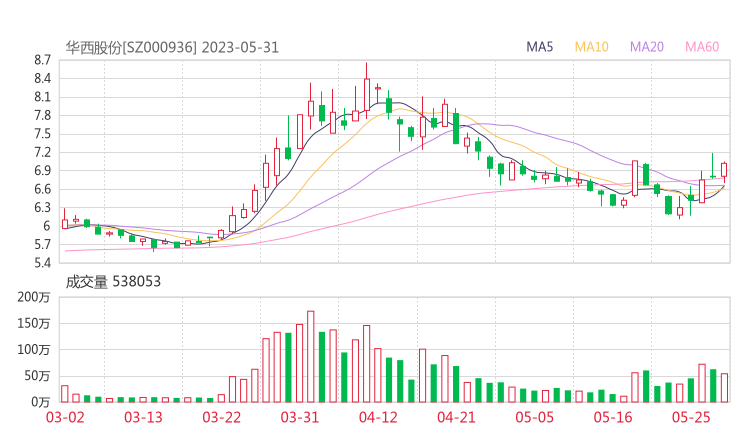
Task: Click the last volume bar on the right
Action: (724, 388)
